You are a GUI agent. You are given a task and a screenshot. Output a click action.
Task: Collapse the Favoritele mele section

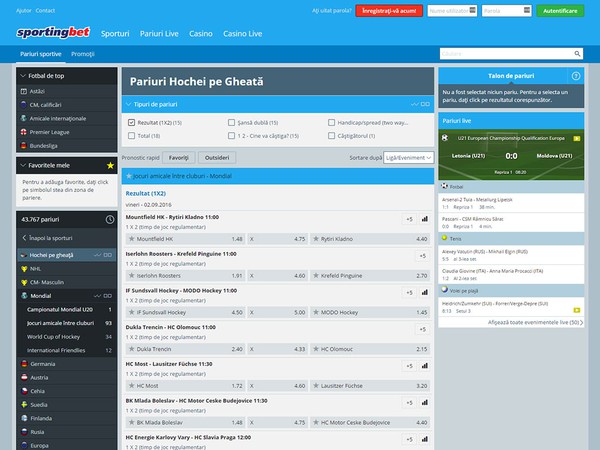click(23, 165)
